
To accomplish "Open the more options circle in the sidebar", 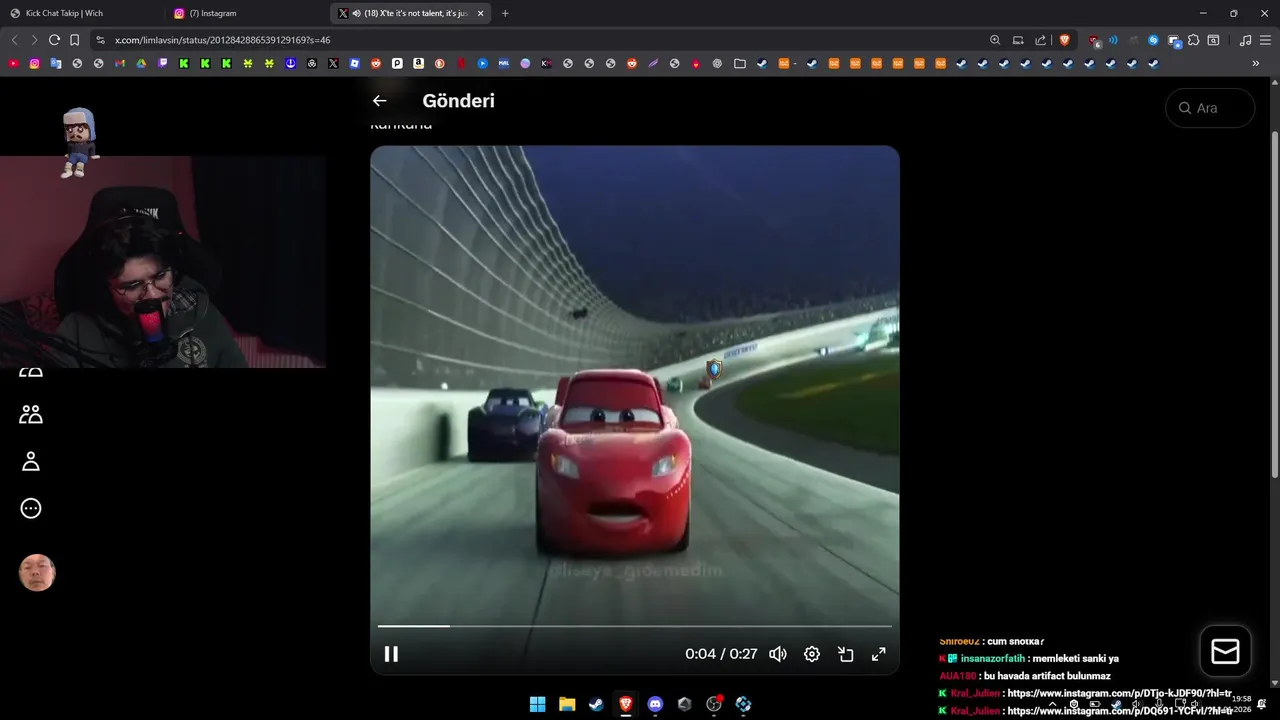I will [x=31, y=508].
